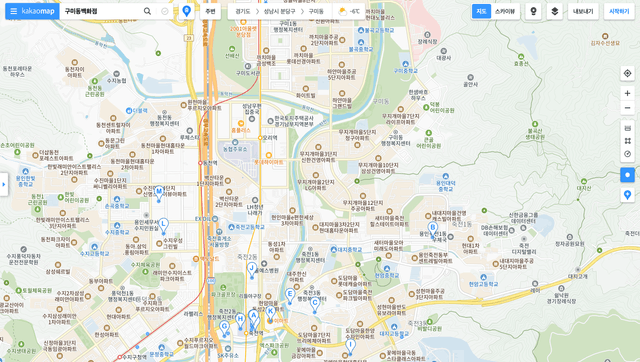The image size is (640, 362).
Task: Click the 구미중학교 school label
Action: [x=406, y=71]
